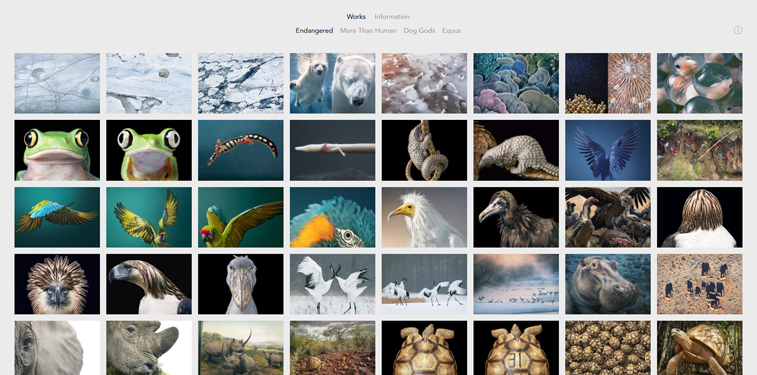Open the green macaw with raised wings photo

click(x=149, y=217)
